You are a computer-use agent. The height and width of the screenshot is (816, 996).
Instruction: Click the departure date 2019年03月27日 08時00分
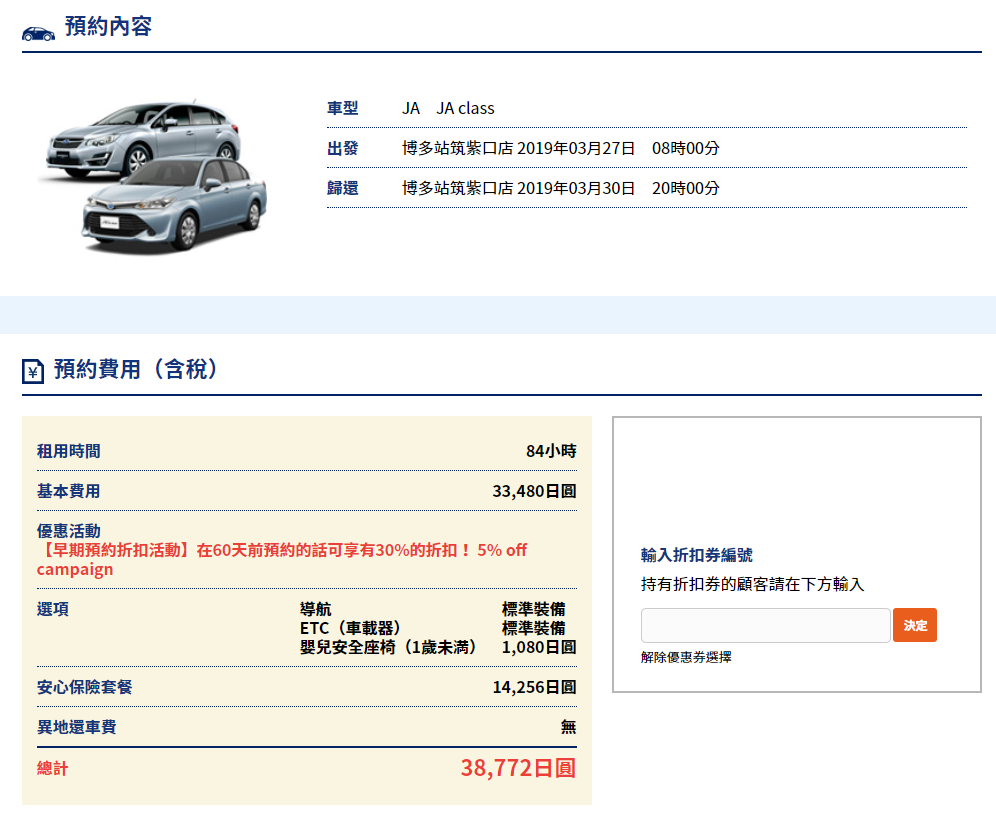click(618, 149)
